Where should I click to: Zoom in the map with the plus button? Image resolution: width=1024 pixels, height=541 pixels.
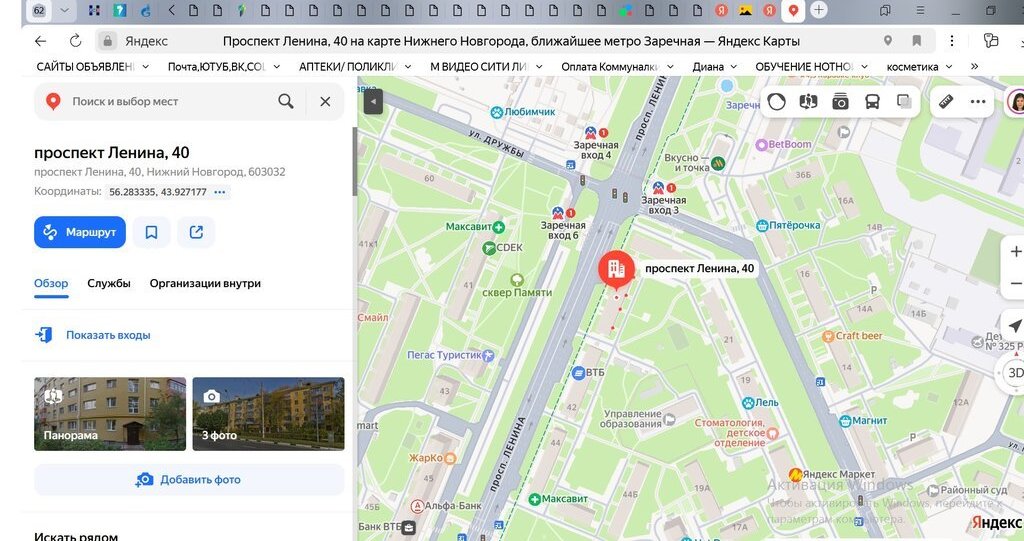coord(1015,252)
